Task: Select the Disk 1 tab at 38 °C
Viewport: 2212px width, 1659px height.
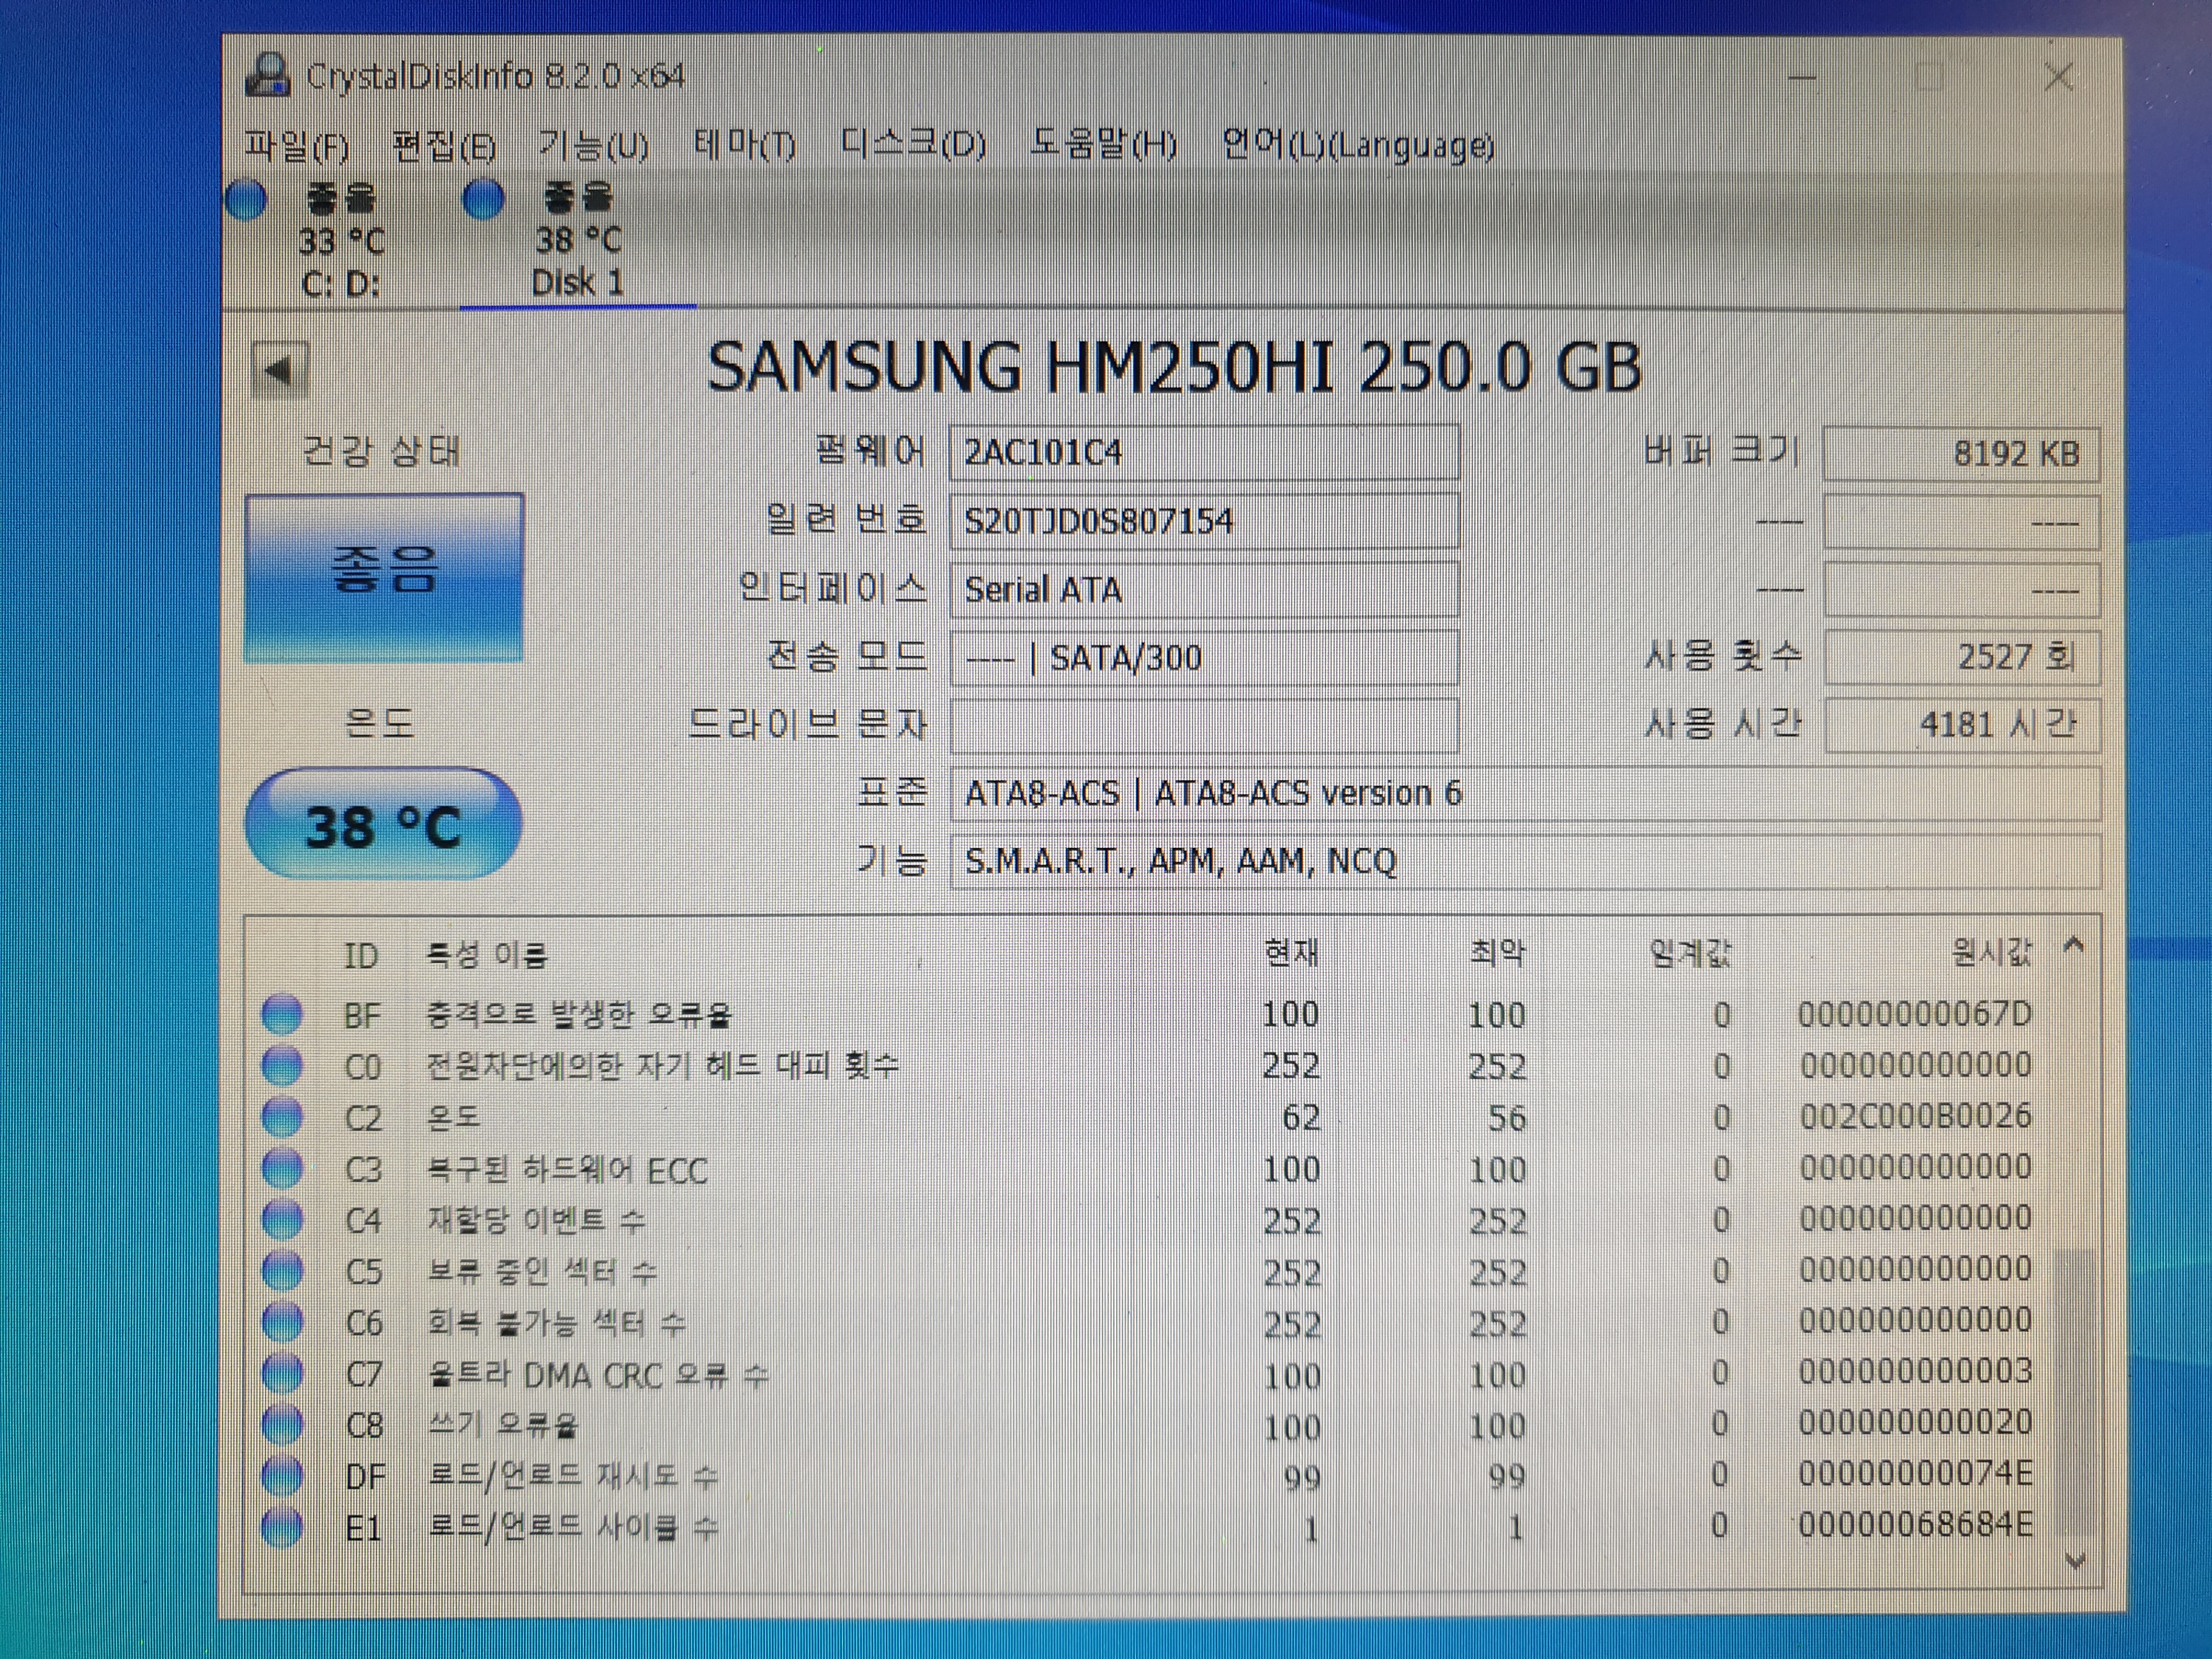Action: (x=578, y=241)
